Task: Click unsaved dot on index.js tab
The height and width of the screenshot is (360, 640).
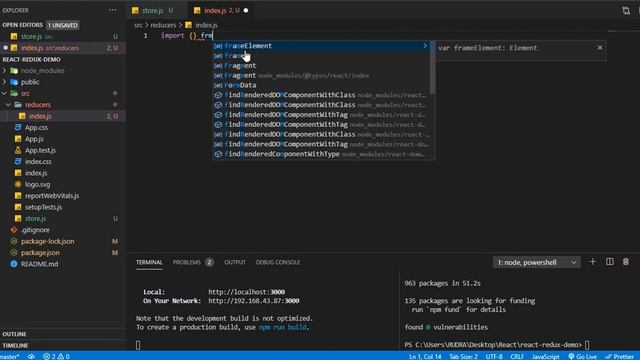Action: coord(246,11)
